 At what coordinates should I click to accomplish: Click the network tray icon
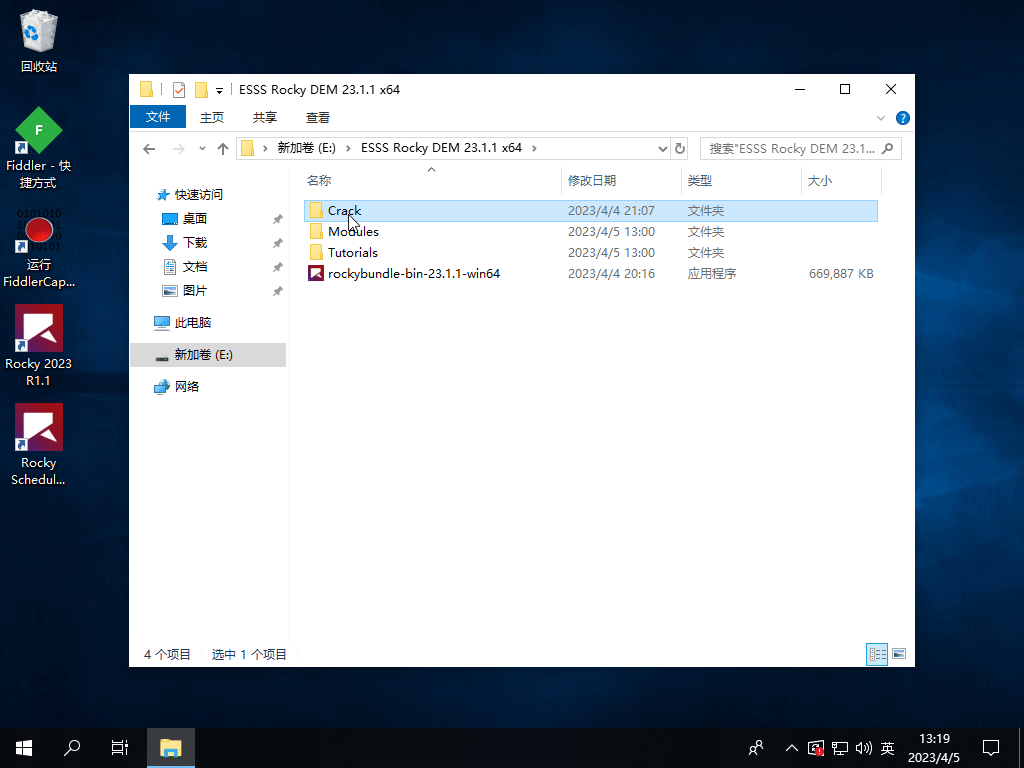click(x=840, y=748)
